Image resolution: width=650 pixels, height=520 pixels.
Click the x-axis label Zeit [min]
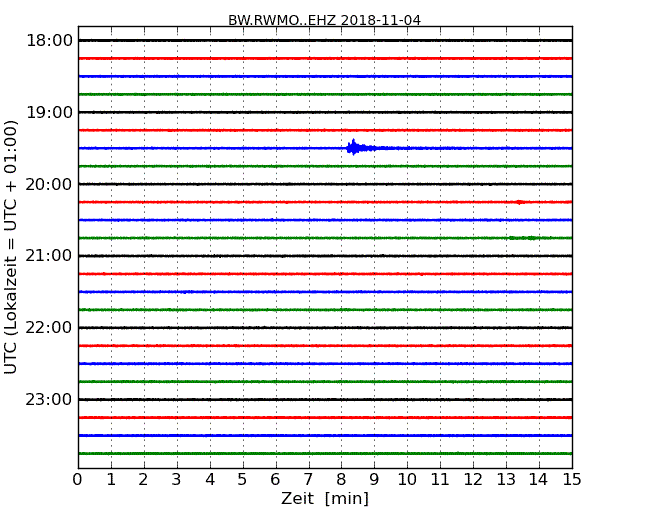(325, 498)
